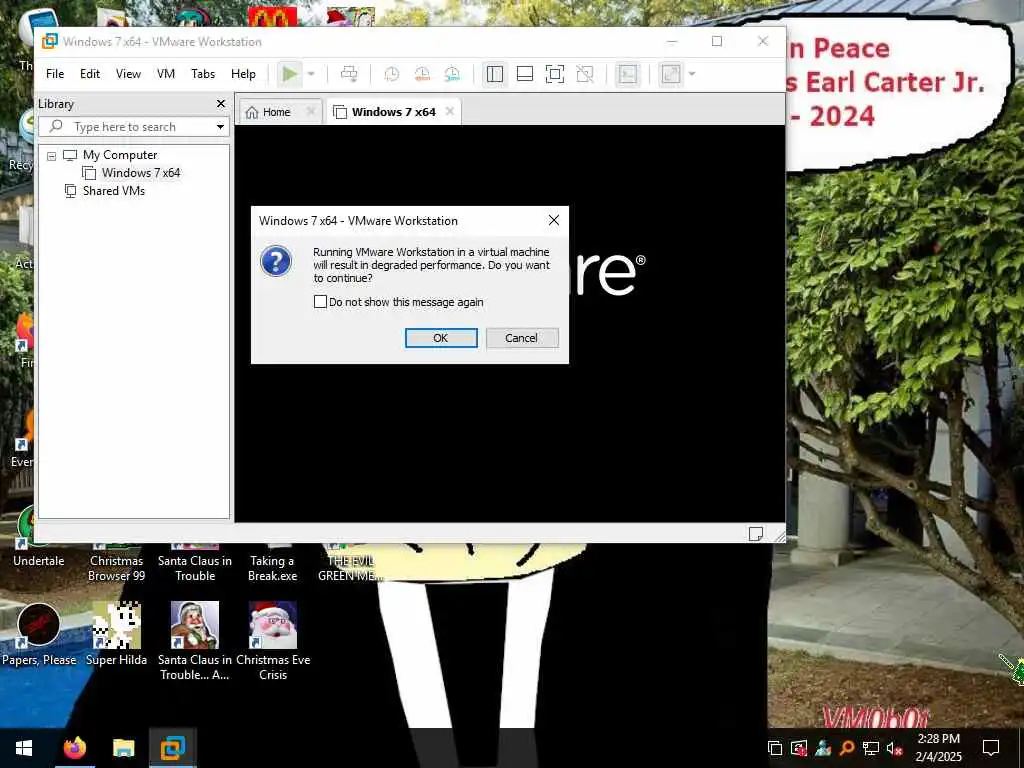This screenshot has width=1024, height=768.
Task: Click OK in the VMware dialog
Action: (x=441, y=338)
